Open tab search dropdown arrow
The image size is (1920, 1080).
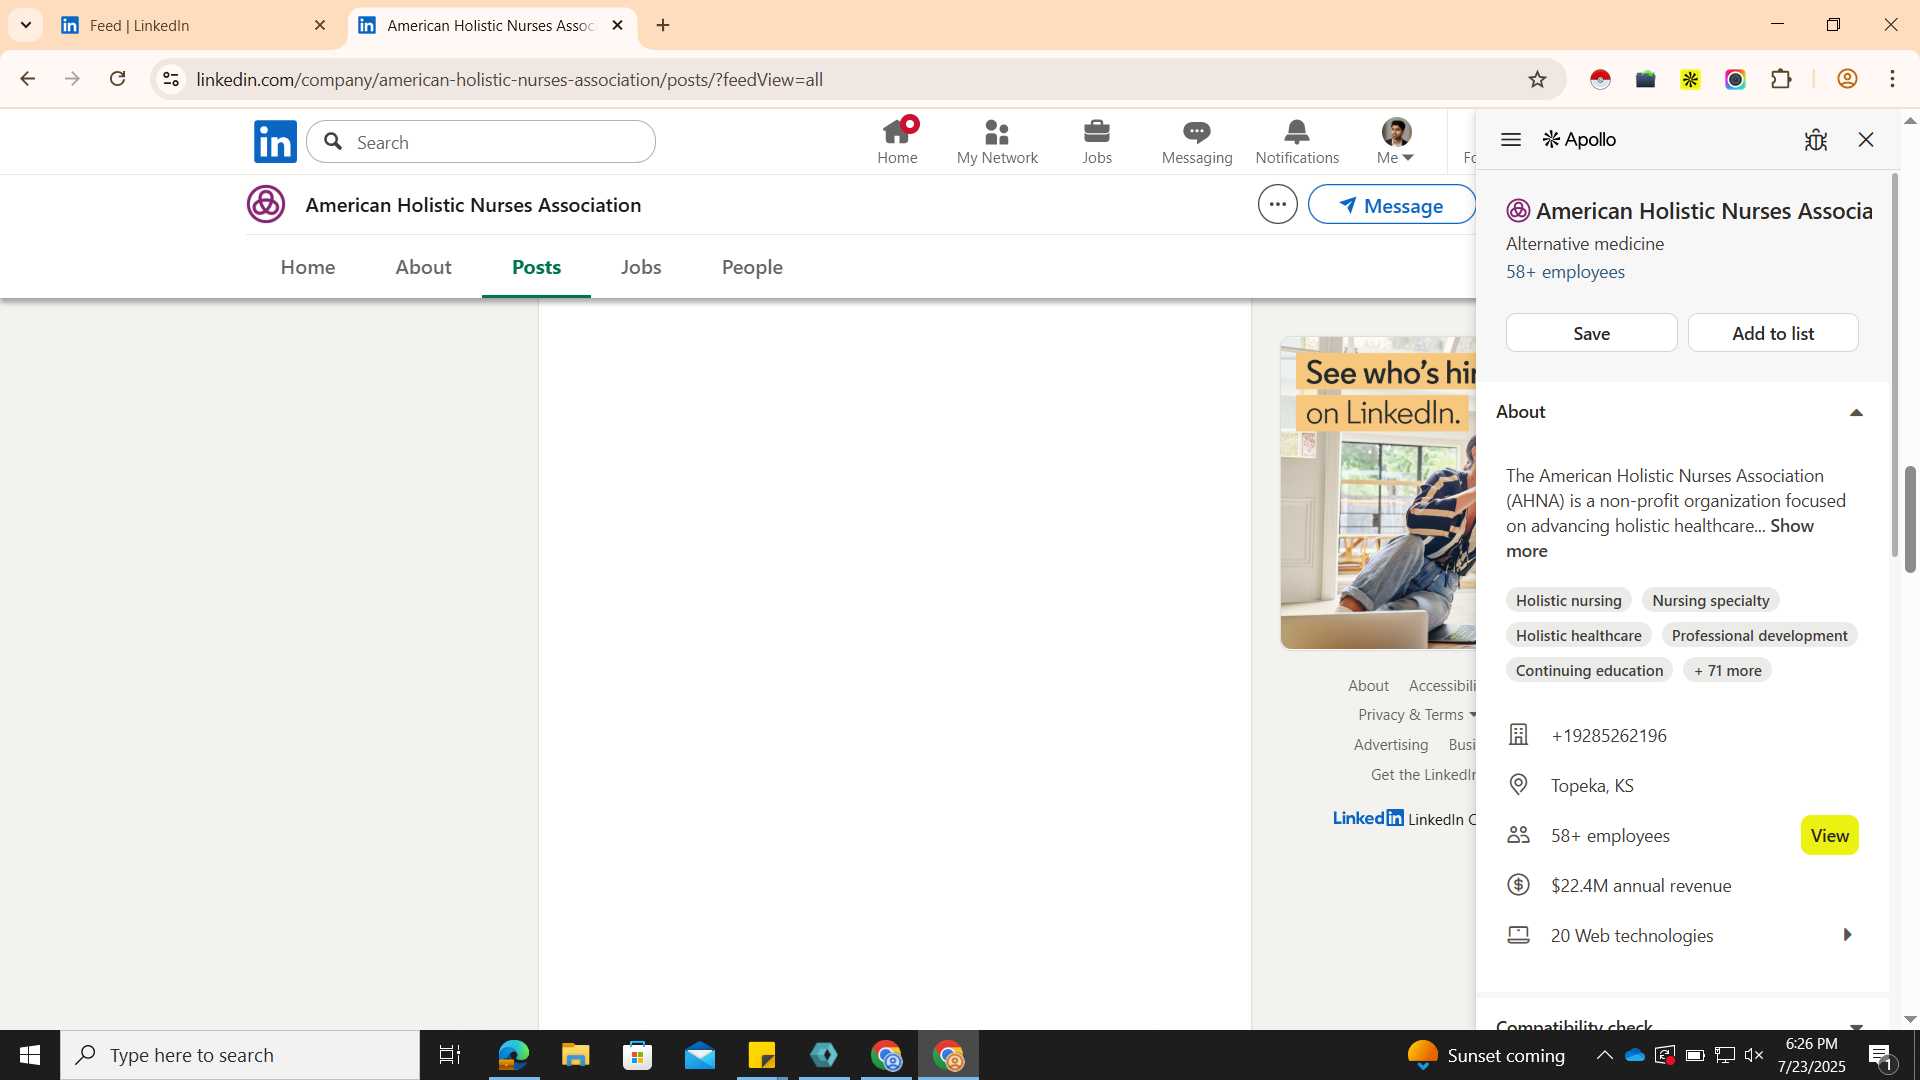pyautogui.click(x=26, y=25)
